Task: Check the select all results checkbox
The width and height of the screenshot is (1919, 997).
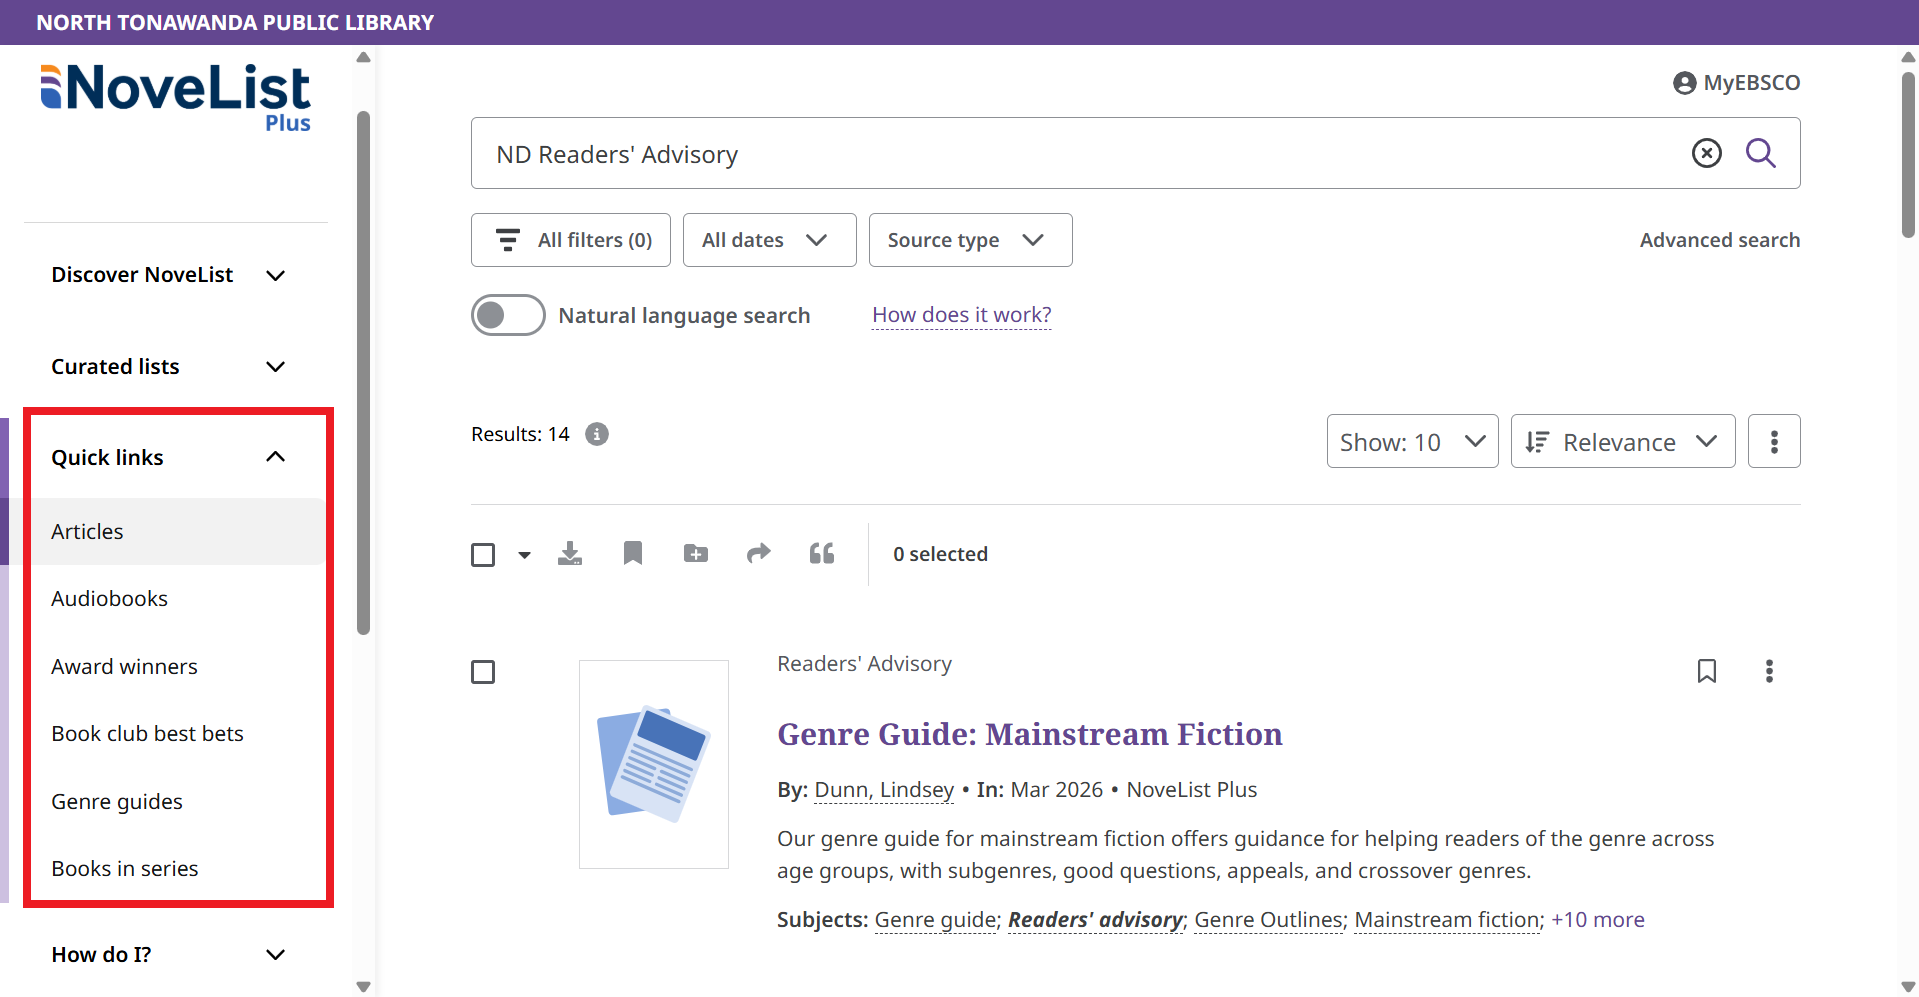Action: [x=483, y=555]
